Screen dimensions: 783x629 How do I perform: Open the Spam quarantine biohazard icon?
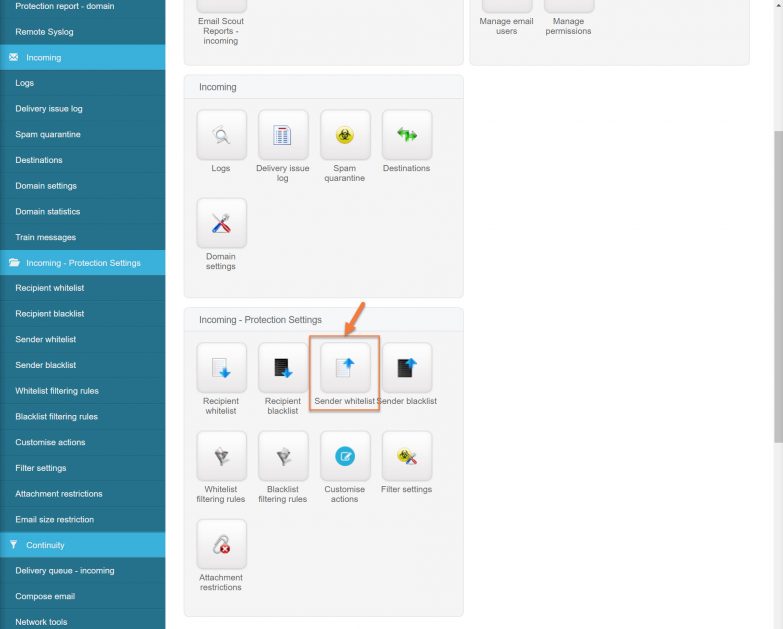[x=345, y=135]
